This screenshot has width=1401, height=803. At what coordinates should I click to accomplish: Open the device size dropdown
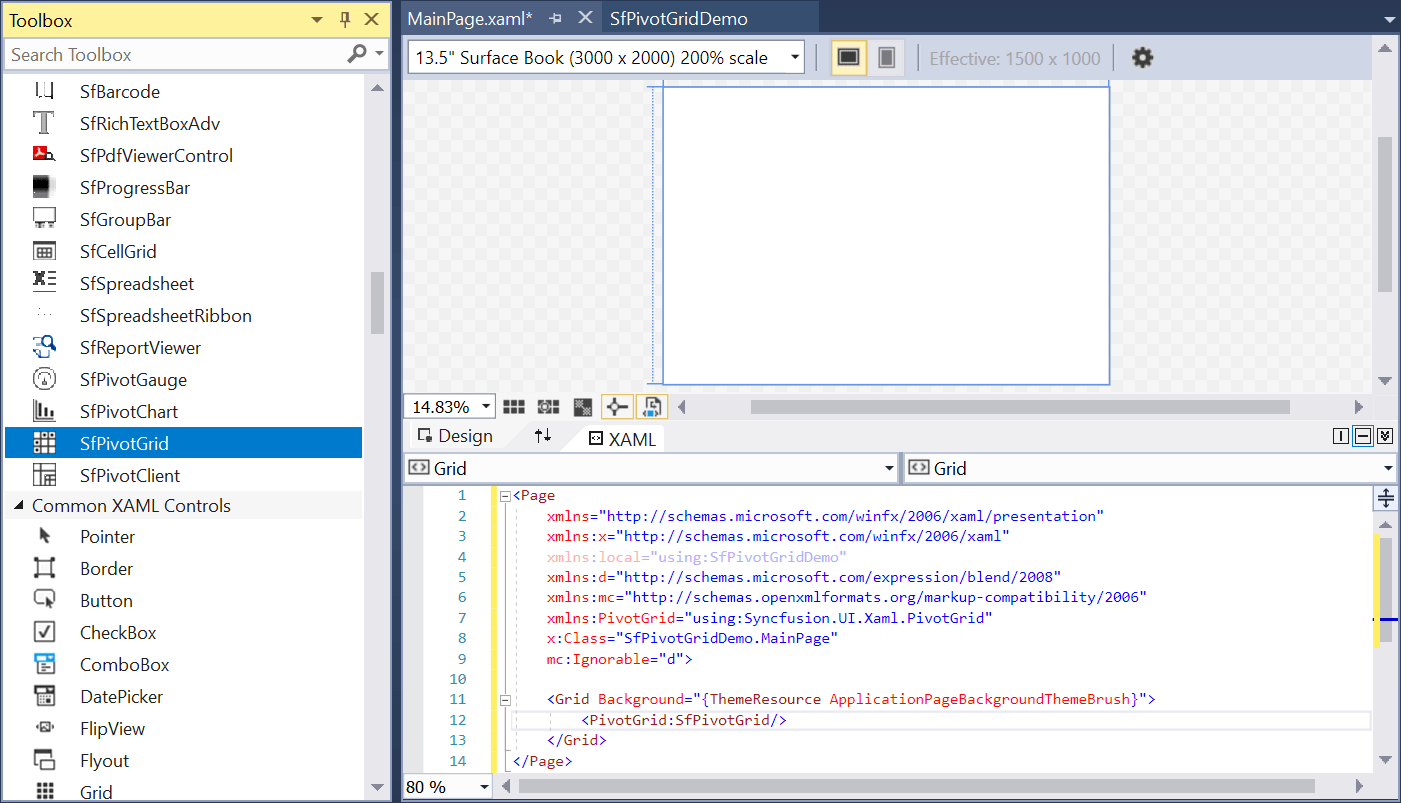click(606, 58)
